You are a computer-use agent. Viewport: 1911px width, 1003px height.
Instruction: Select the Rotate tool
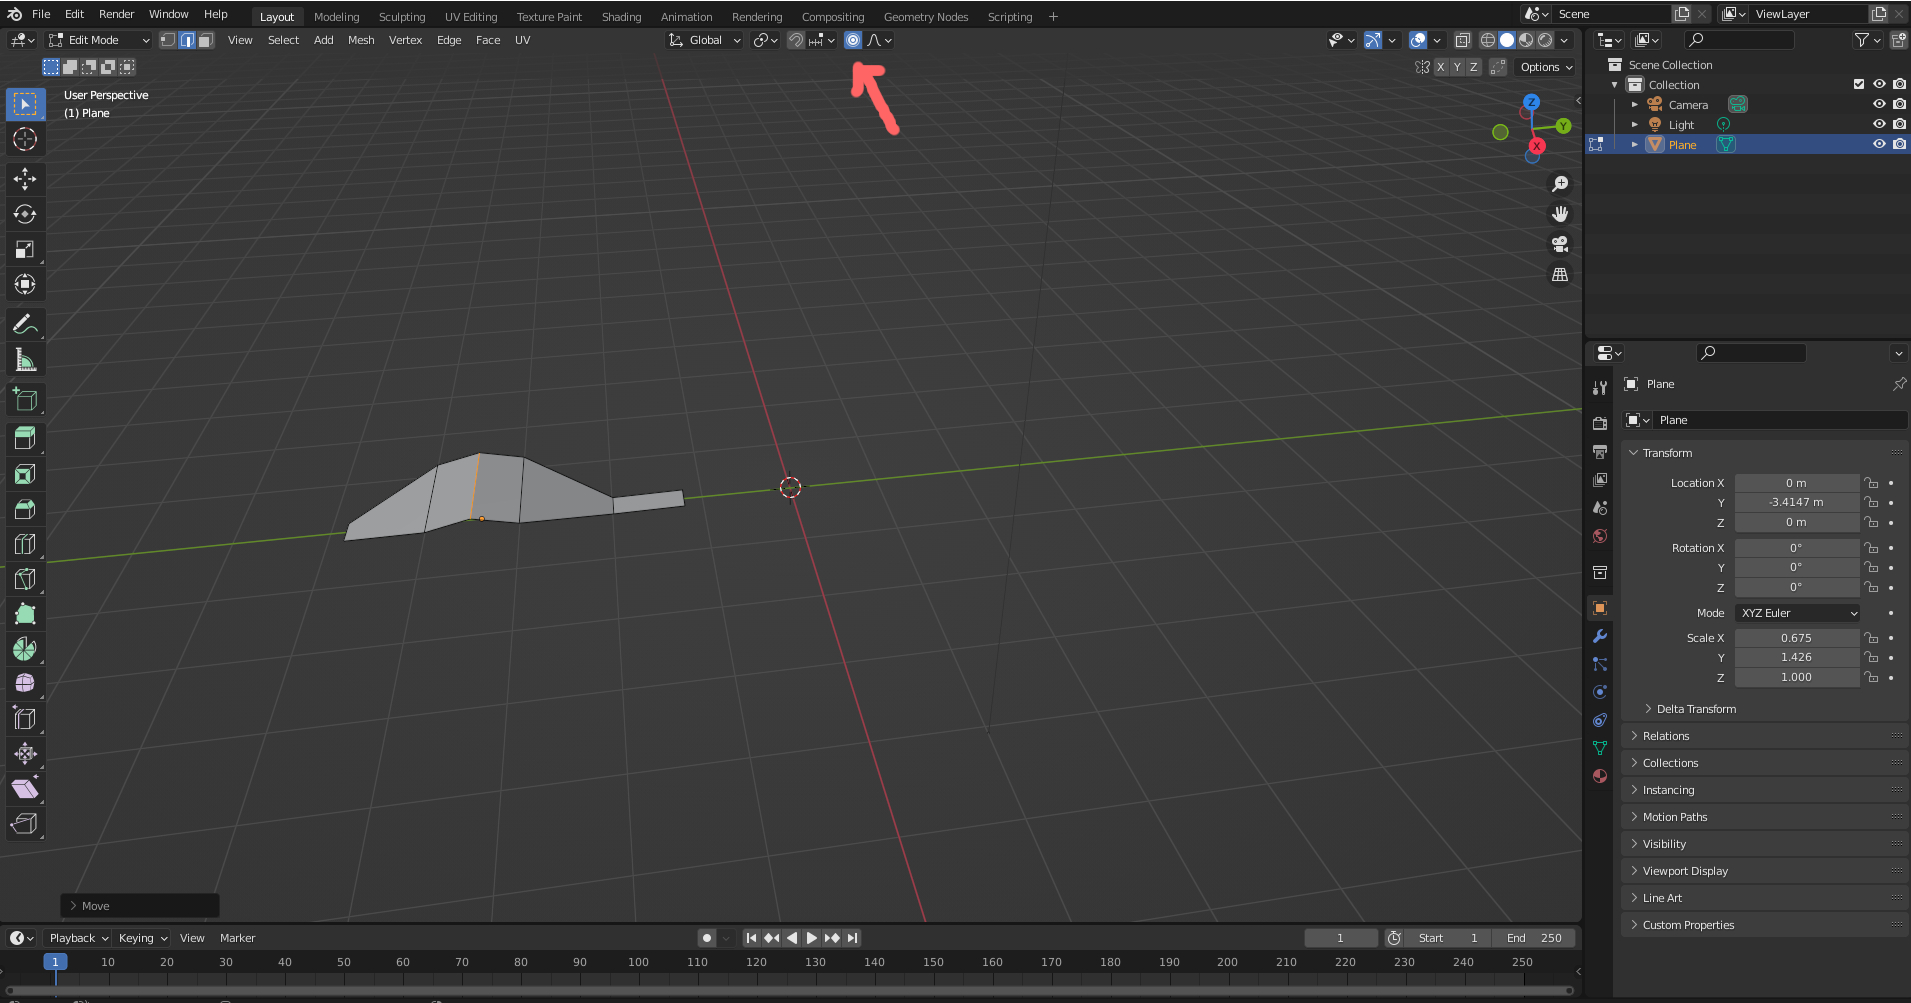(x=25, y=214)
